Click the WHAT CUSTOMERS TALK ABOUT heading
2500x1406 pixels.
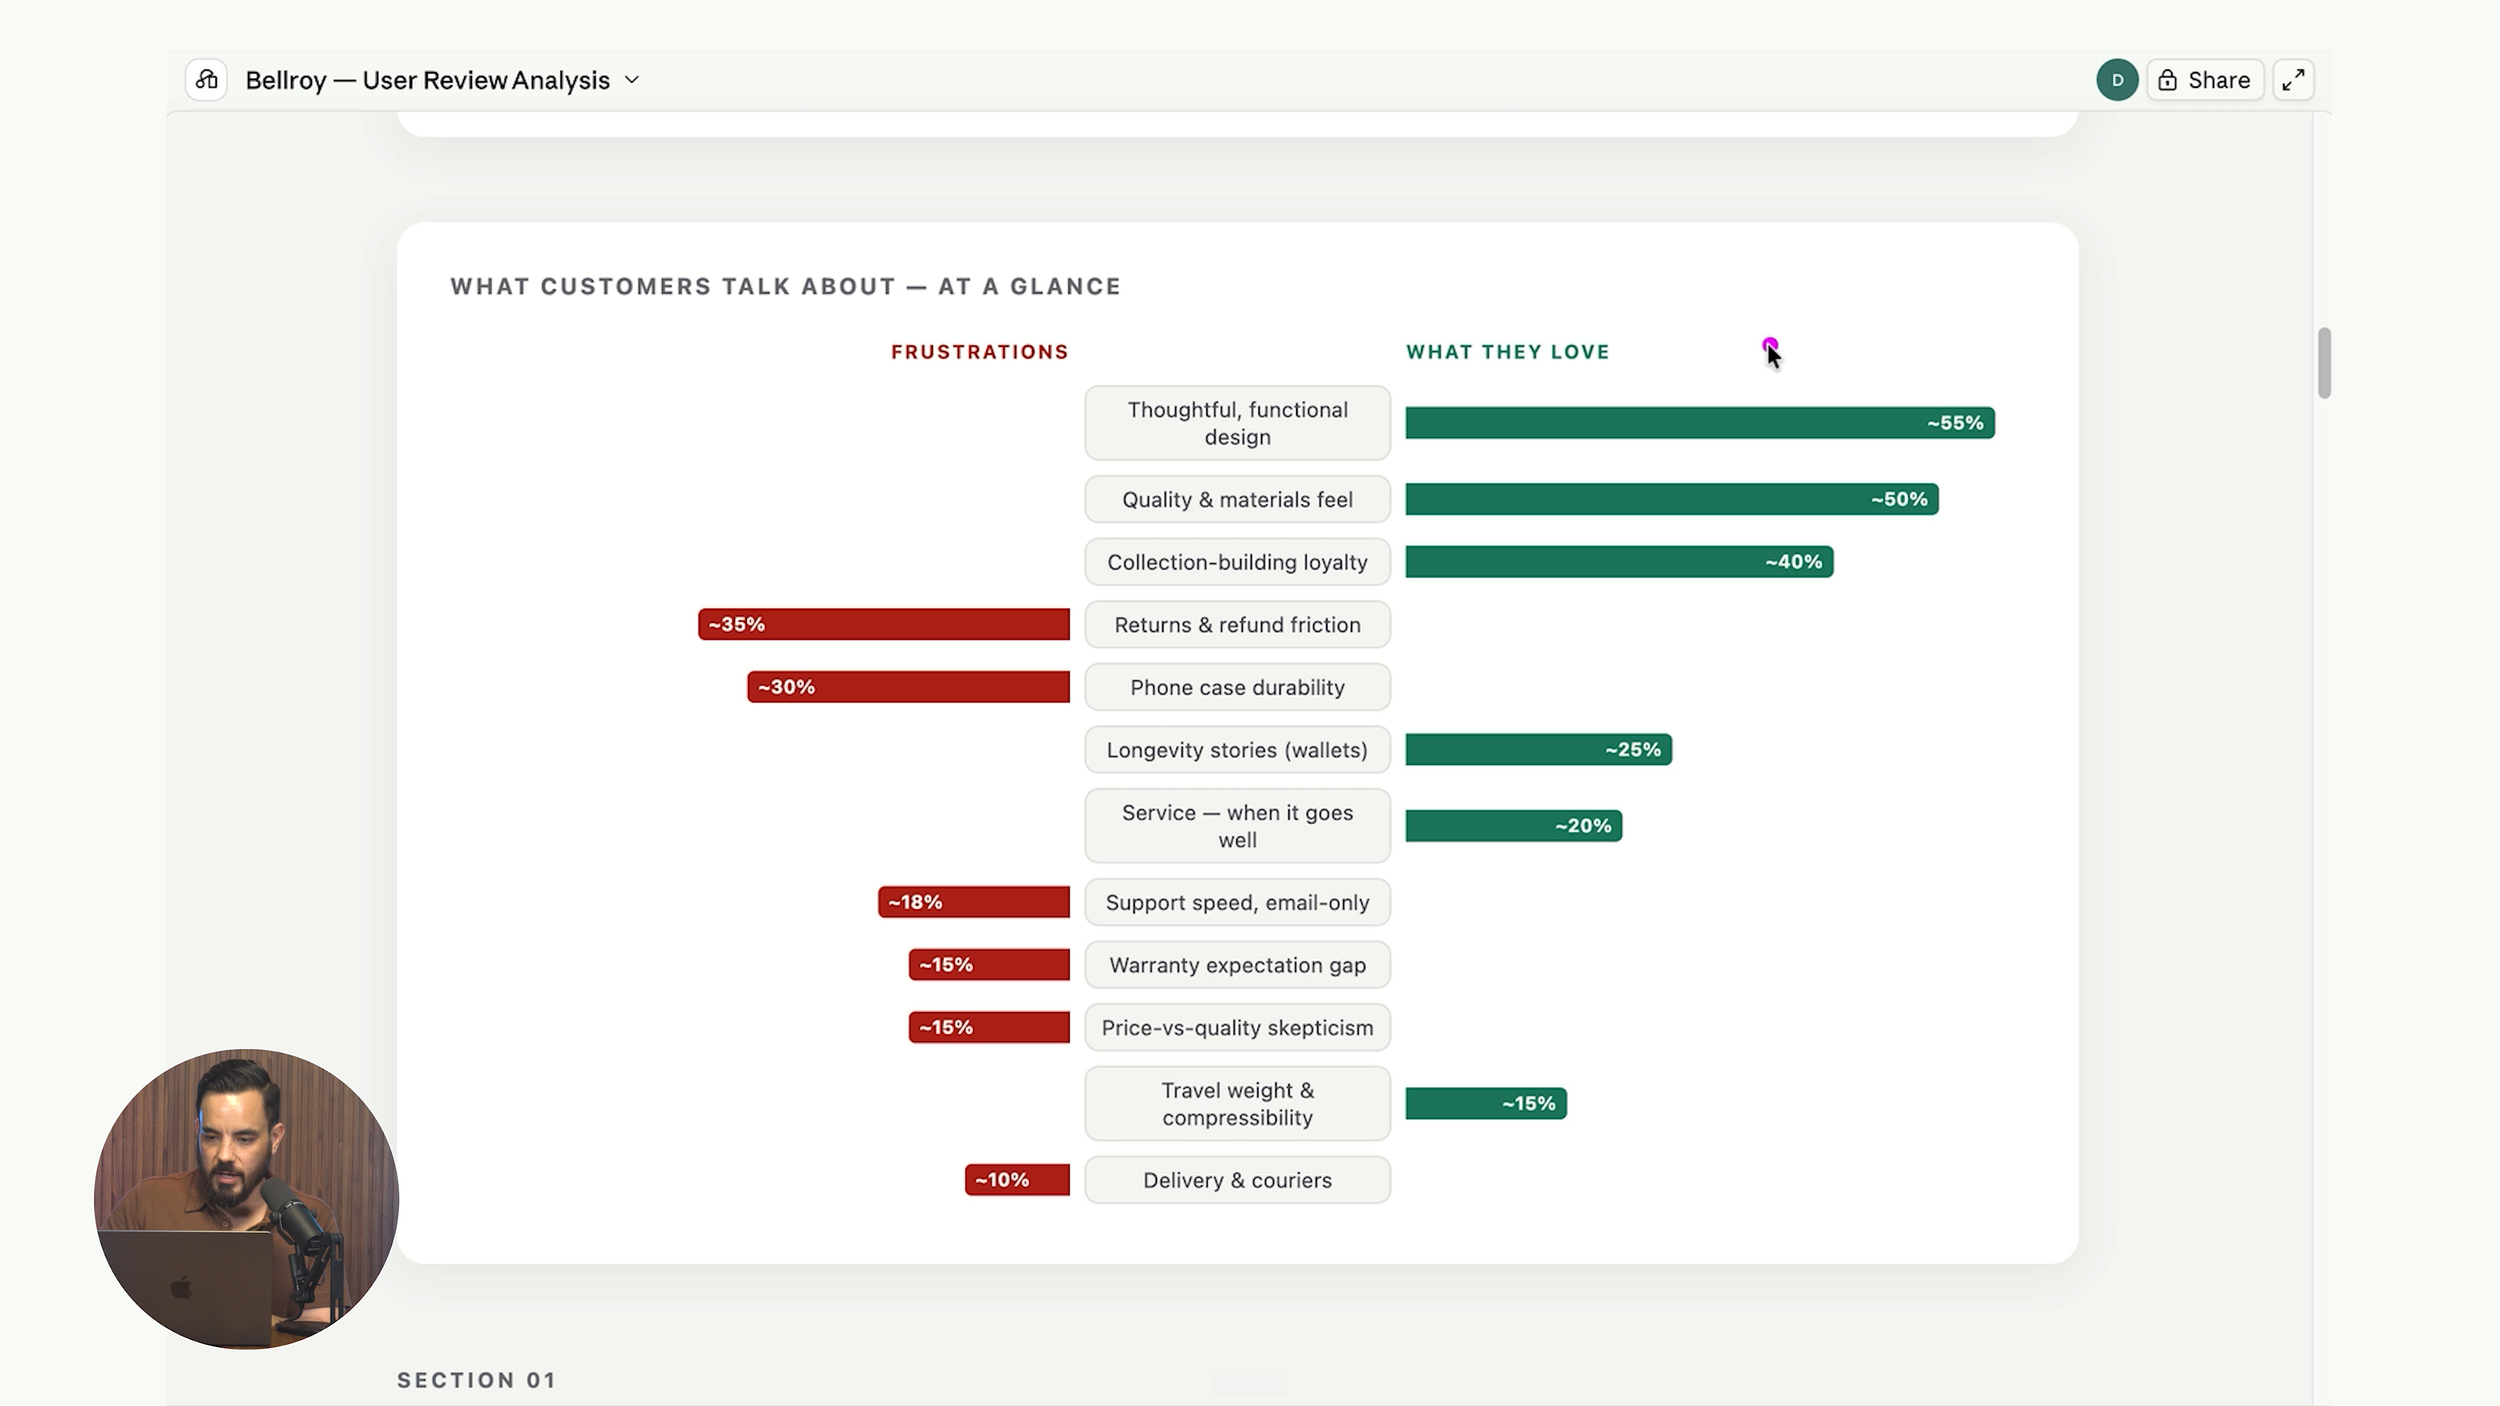tap(786, 287)
